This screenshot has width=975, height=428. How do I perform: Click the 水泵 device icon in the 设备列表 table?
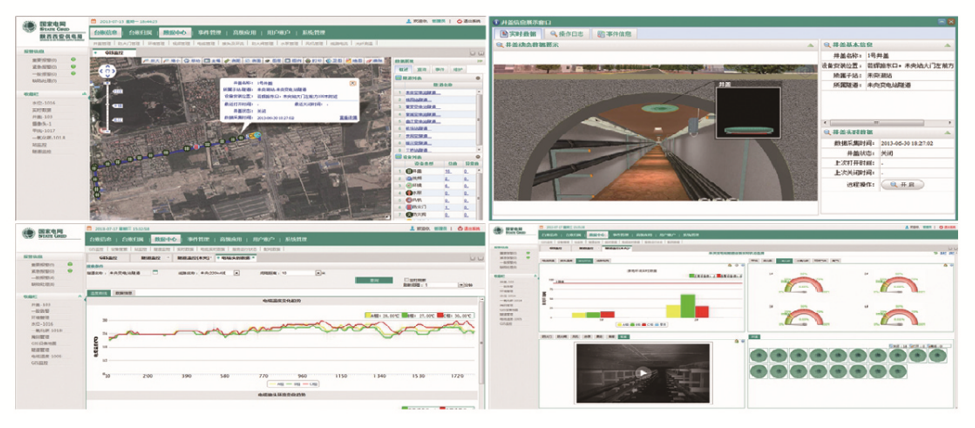tap(409, 193)
